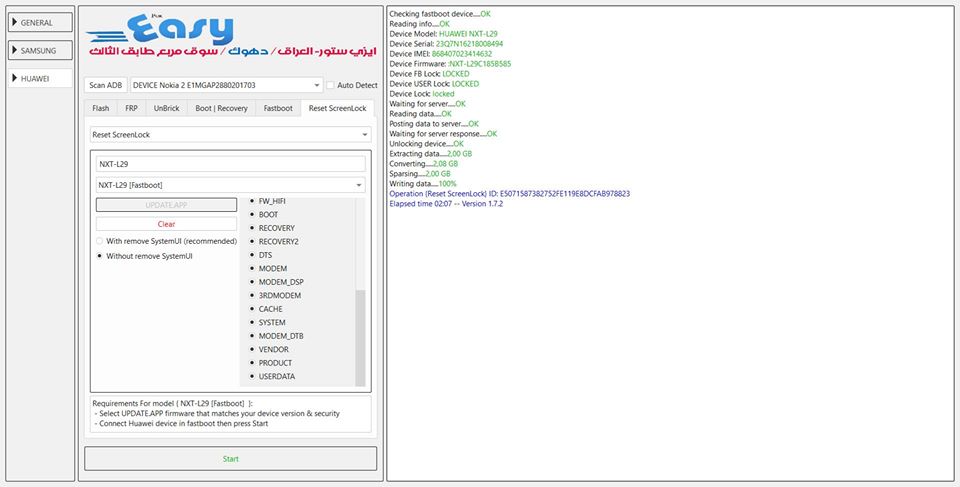Image resolution: width=960 pixels, height=487 pixels.
Task: Expand the SAMSUNG sidebar section
Action: (40, 51)
